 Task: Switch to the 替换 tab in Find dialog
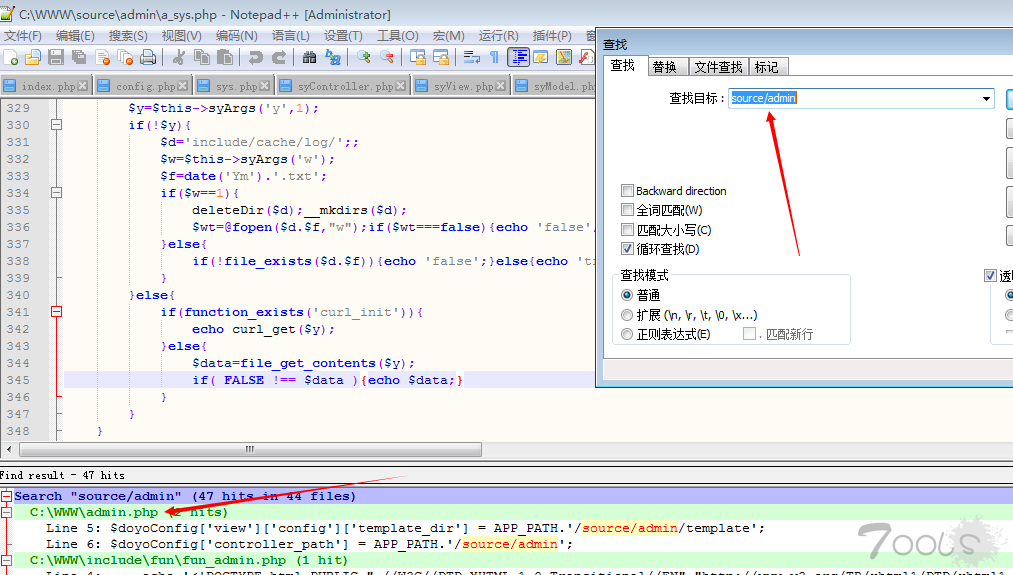click(665, 67)
